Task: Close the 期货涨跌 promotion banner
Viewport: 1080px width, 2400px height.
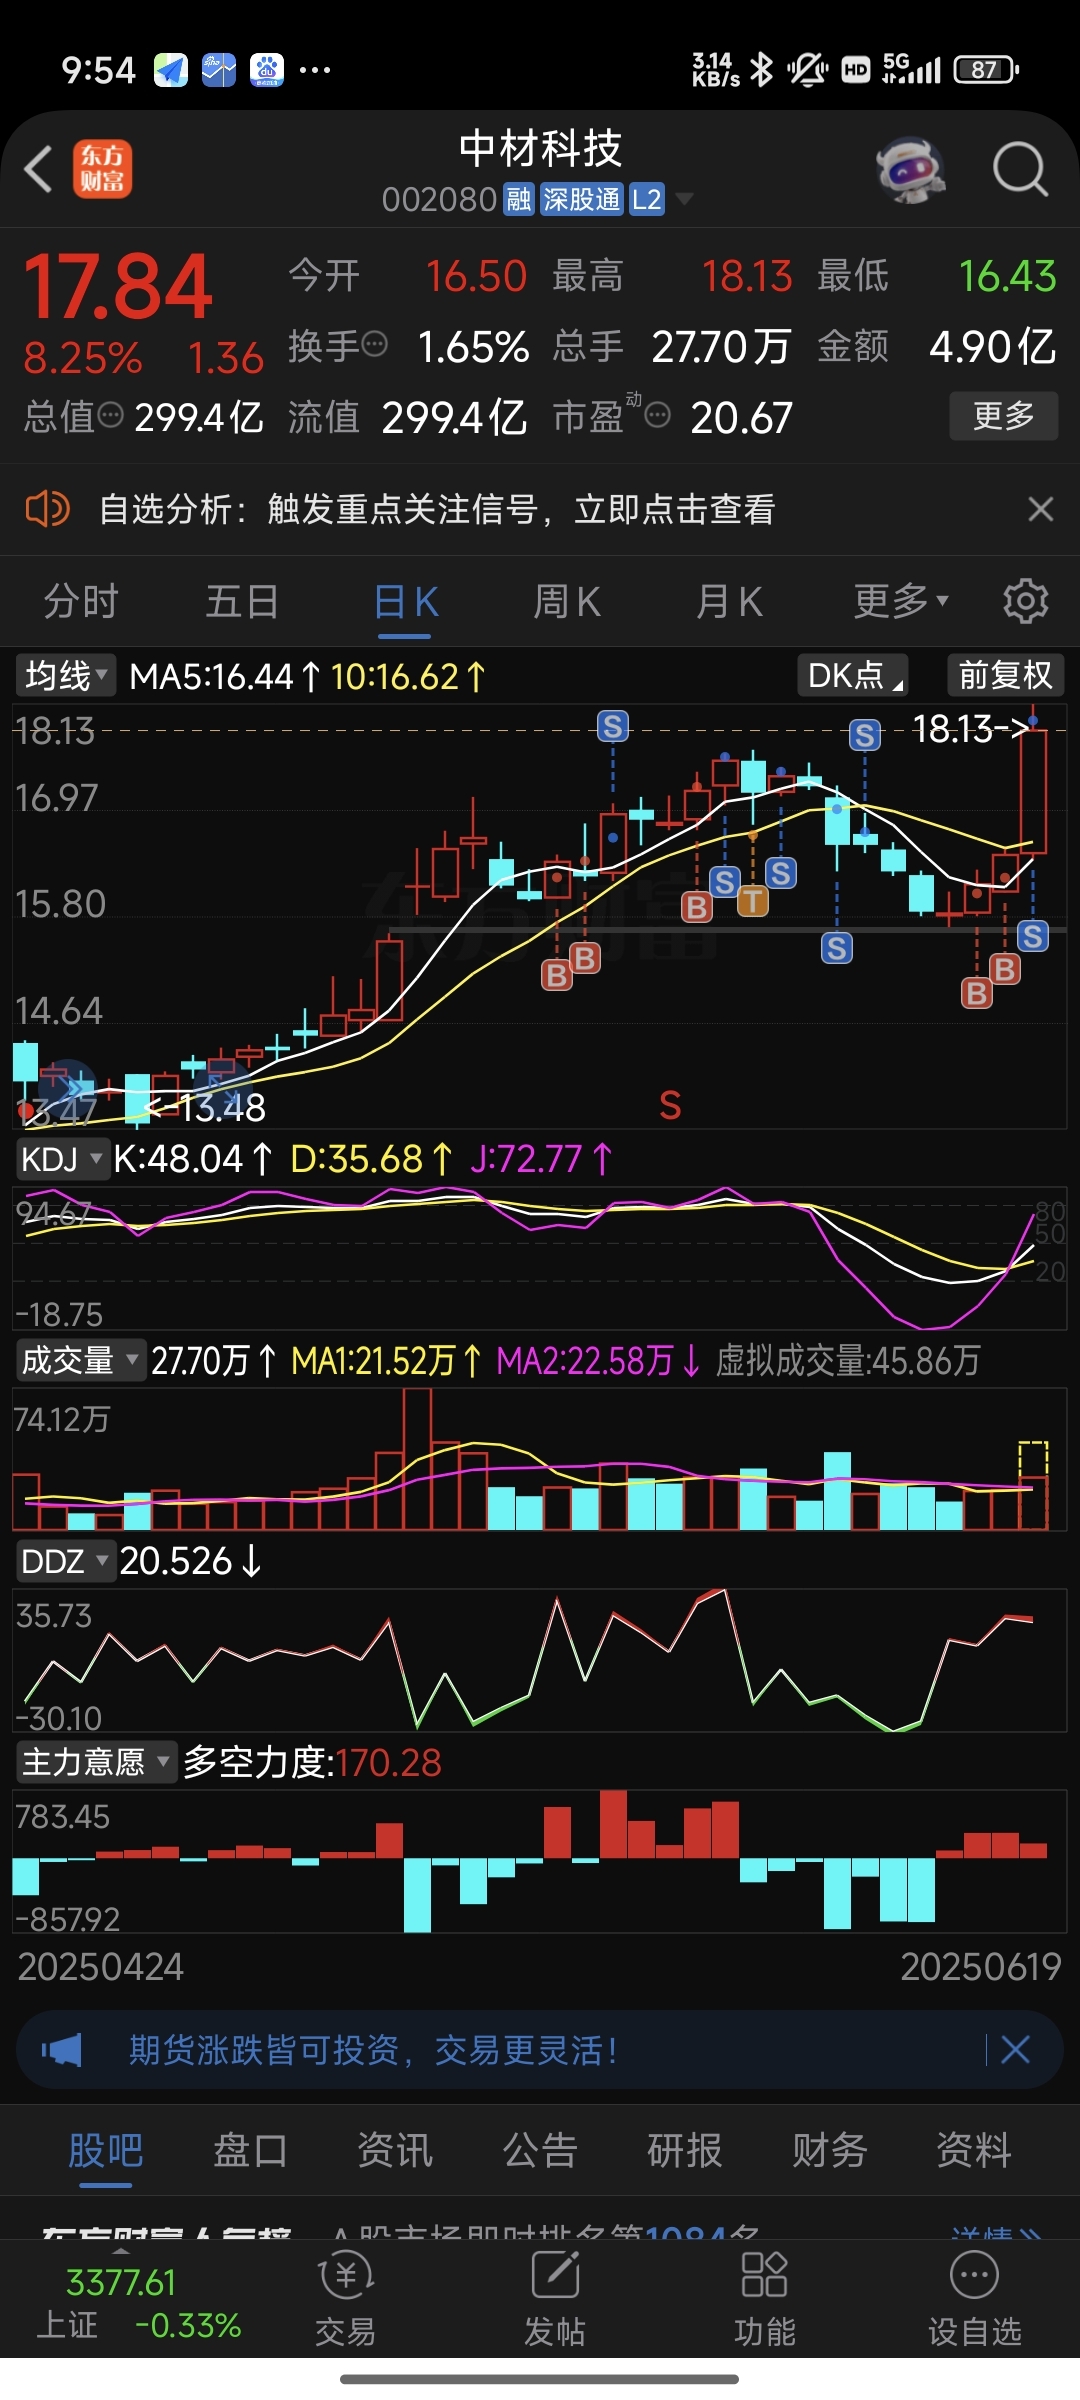Action: [x=1015, y=2050]
